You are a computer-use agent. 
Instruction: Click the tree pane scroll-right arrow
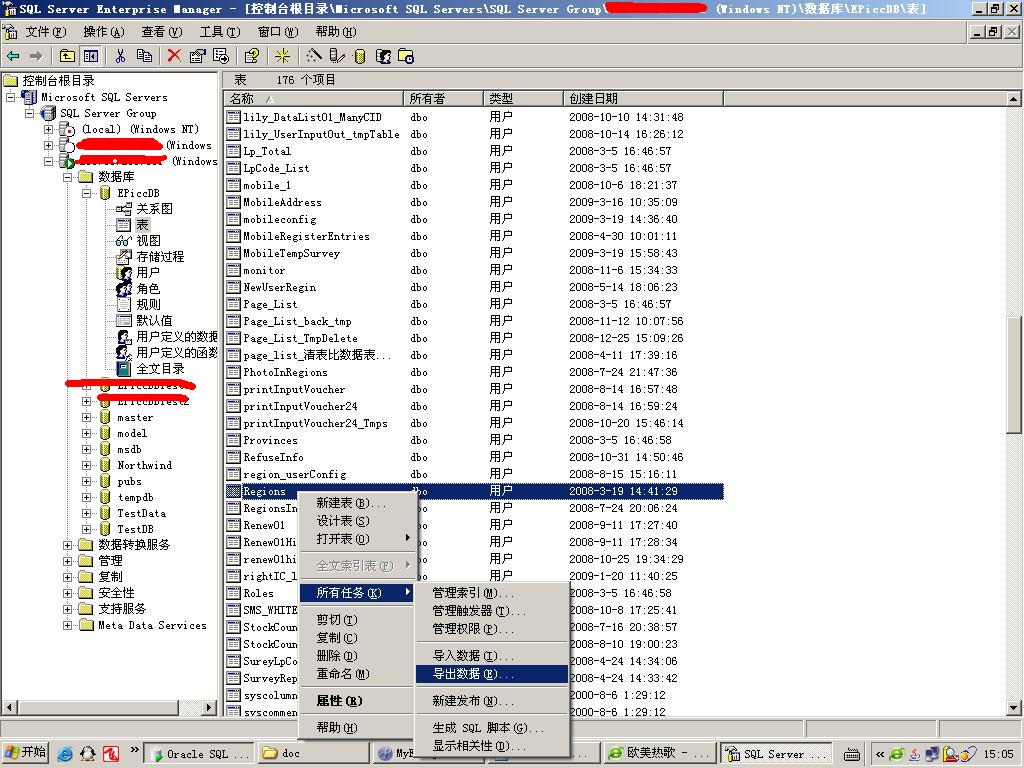coord(209,708)
